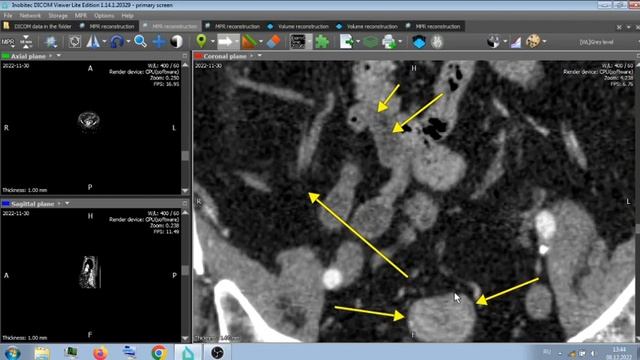640x360 pixels.
Task: Click the slab thickness toolbar icon
Action: [x=26, y=42]
